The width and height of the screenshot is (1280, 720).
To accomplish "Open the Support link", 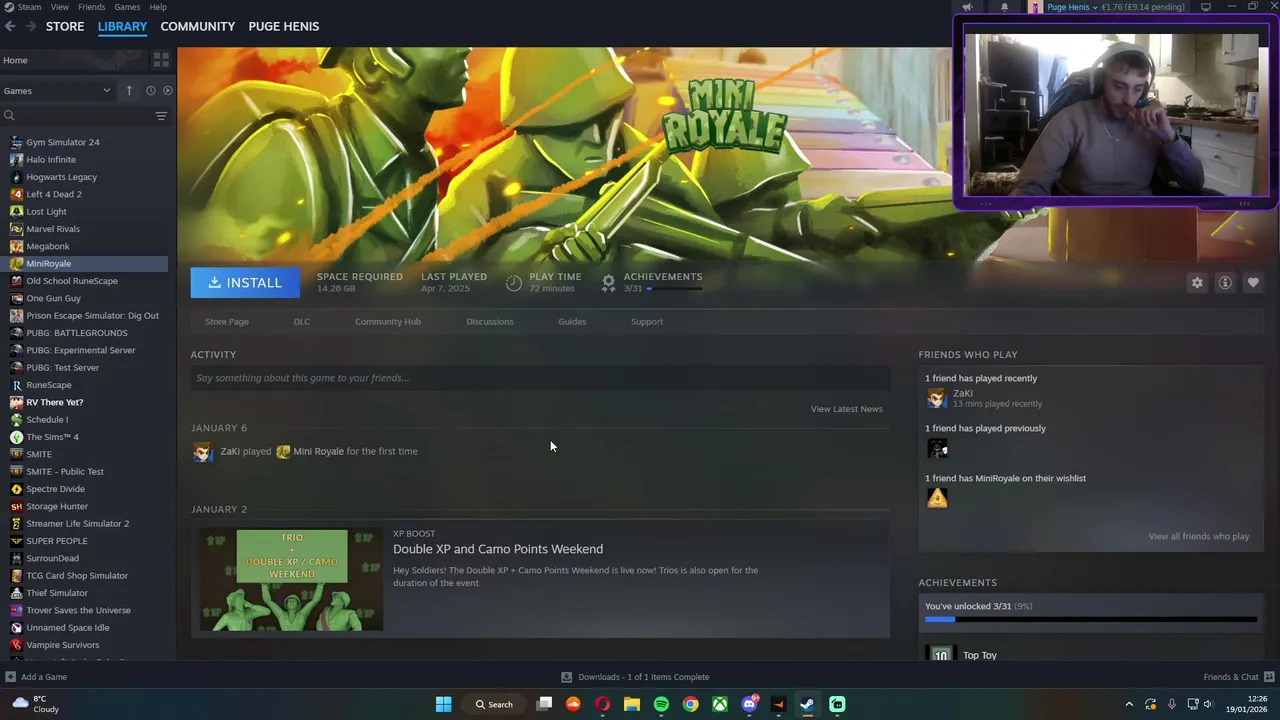I will pyautogui.click(x=647, y=322).
